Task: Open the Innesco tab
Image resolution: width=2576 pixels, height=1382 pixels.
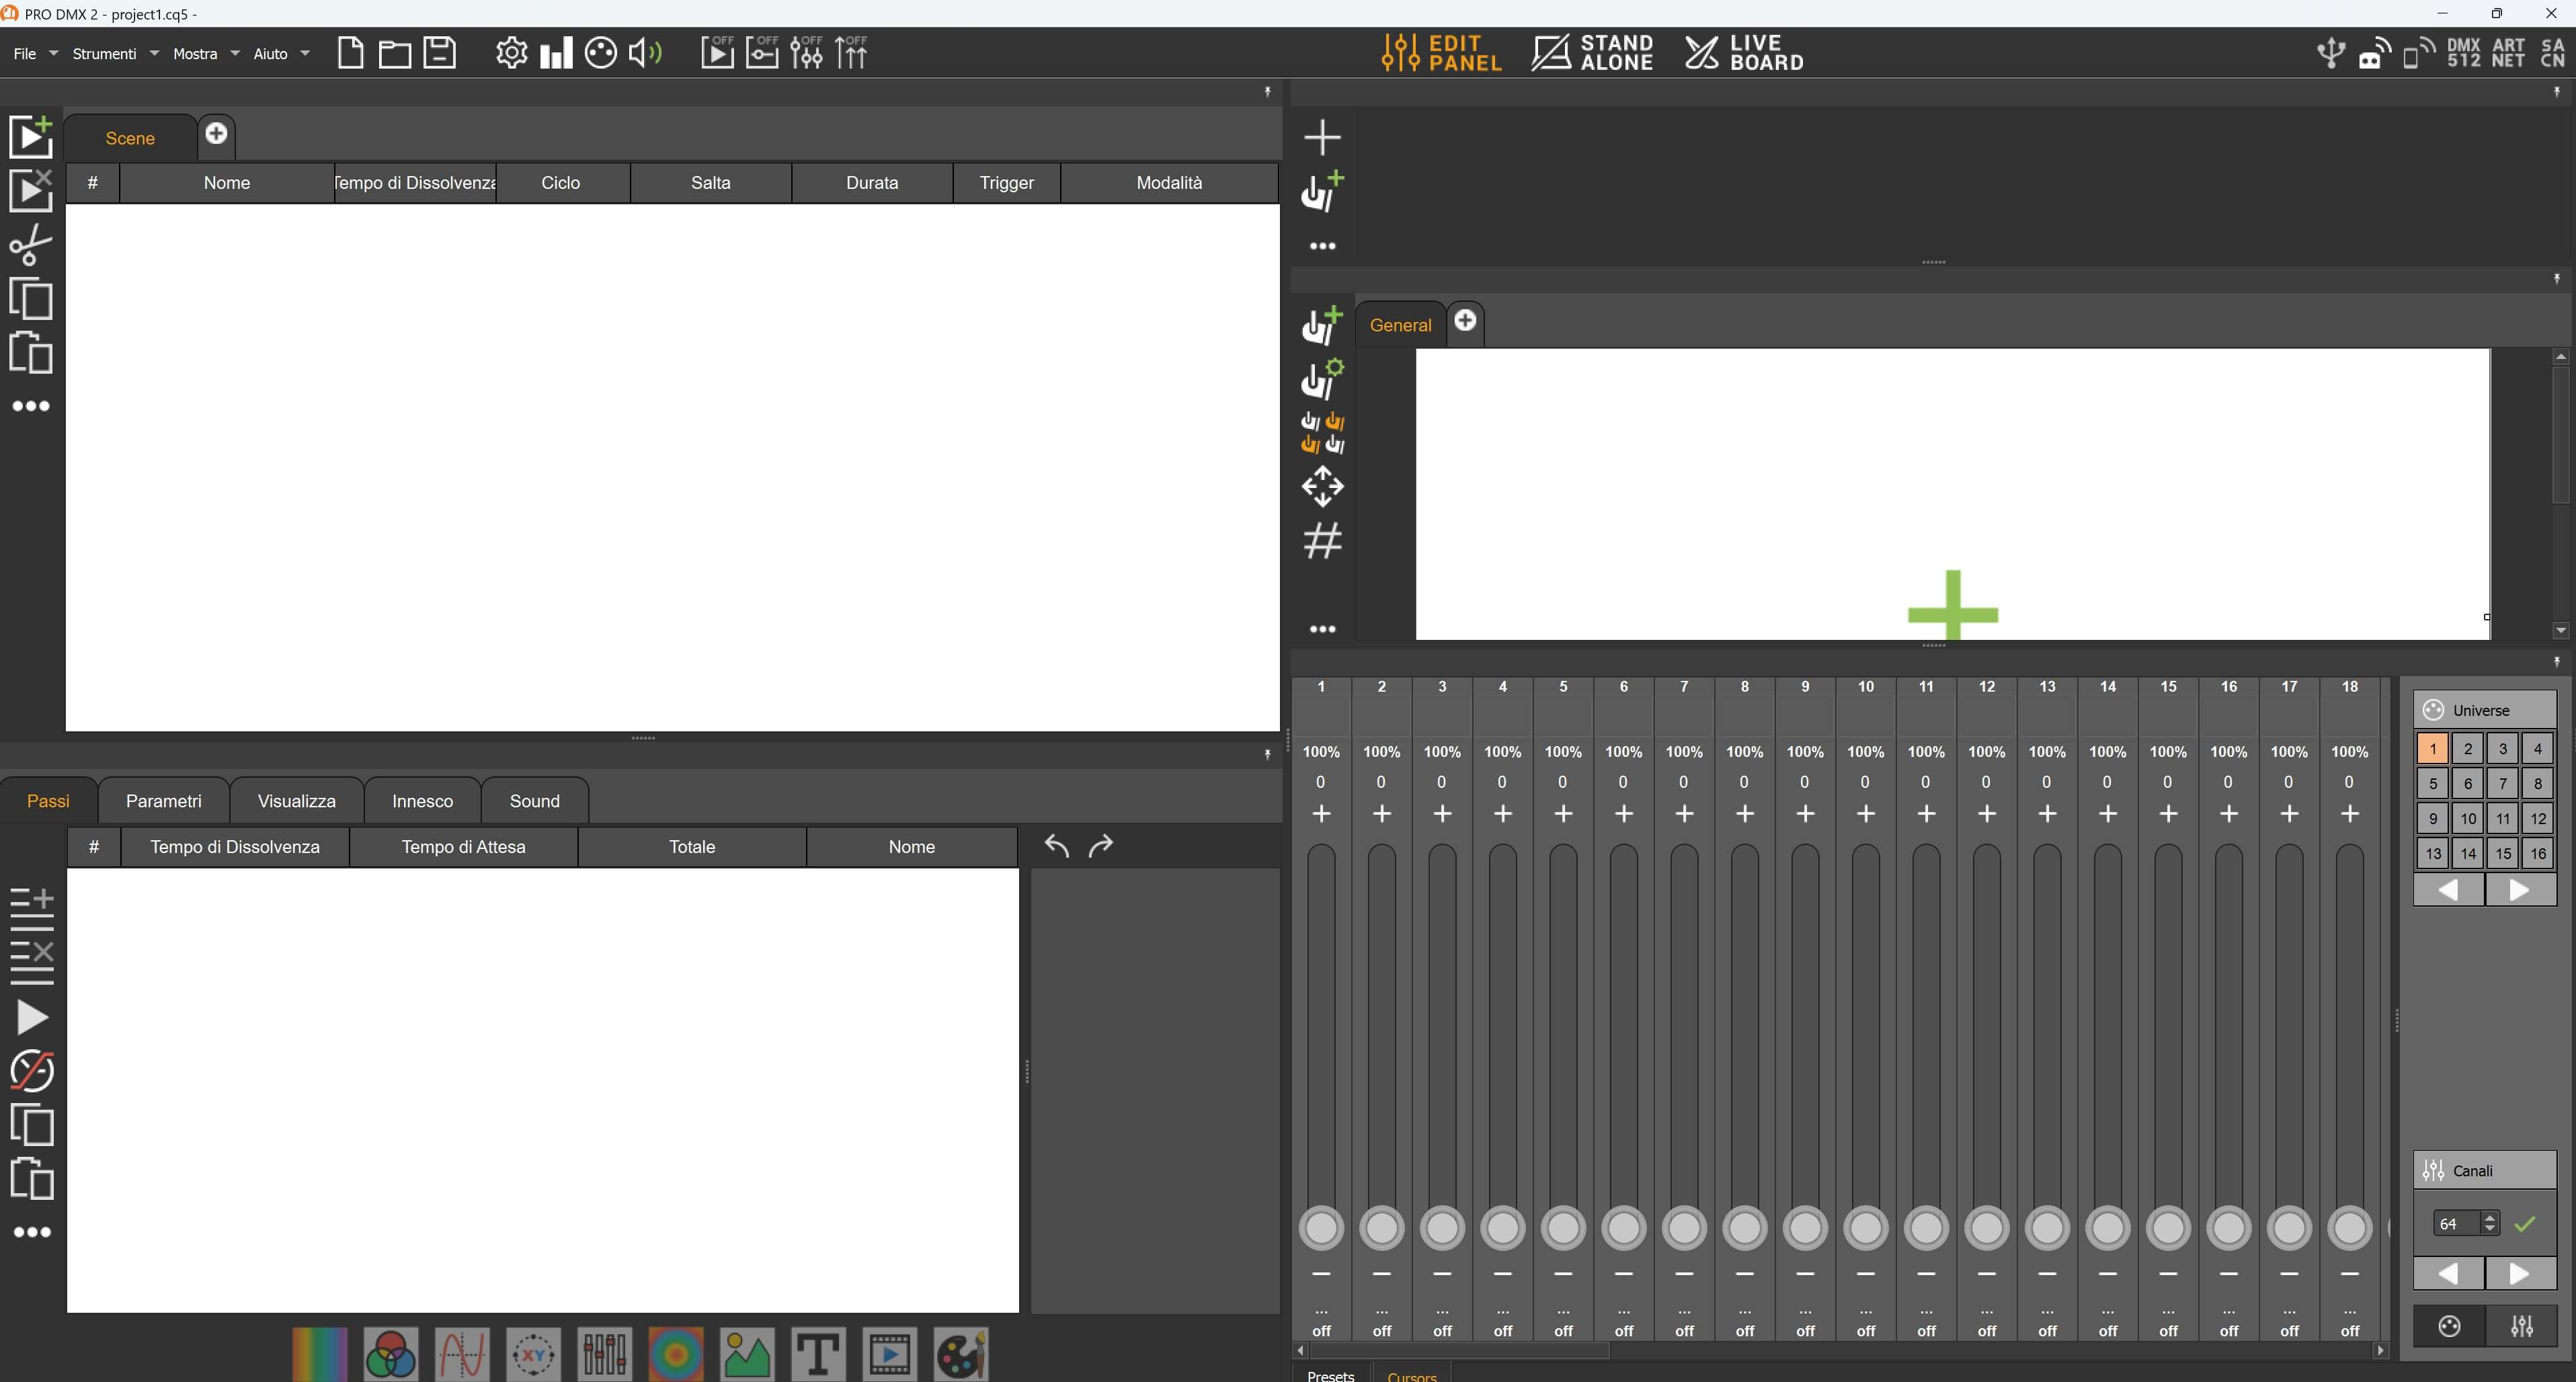Action: (x=422, y=801)
